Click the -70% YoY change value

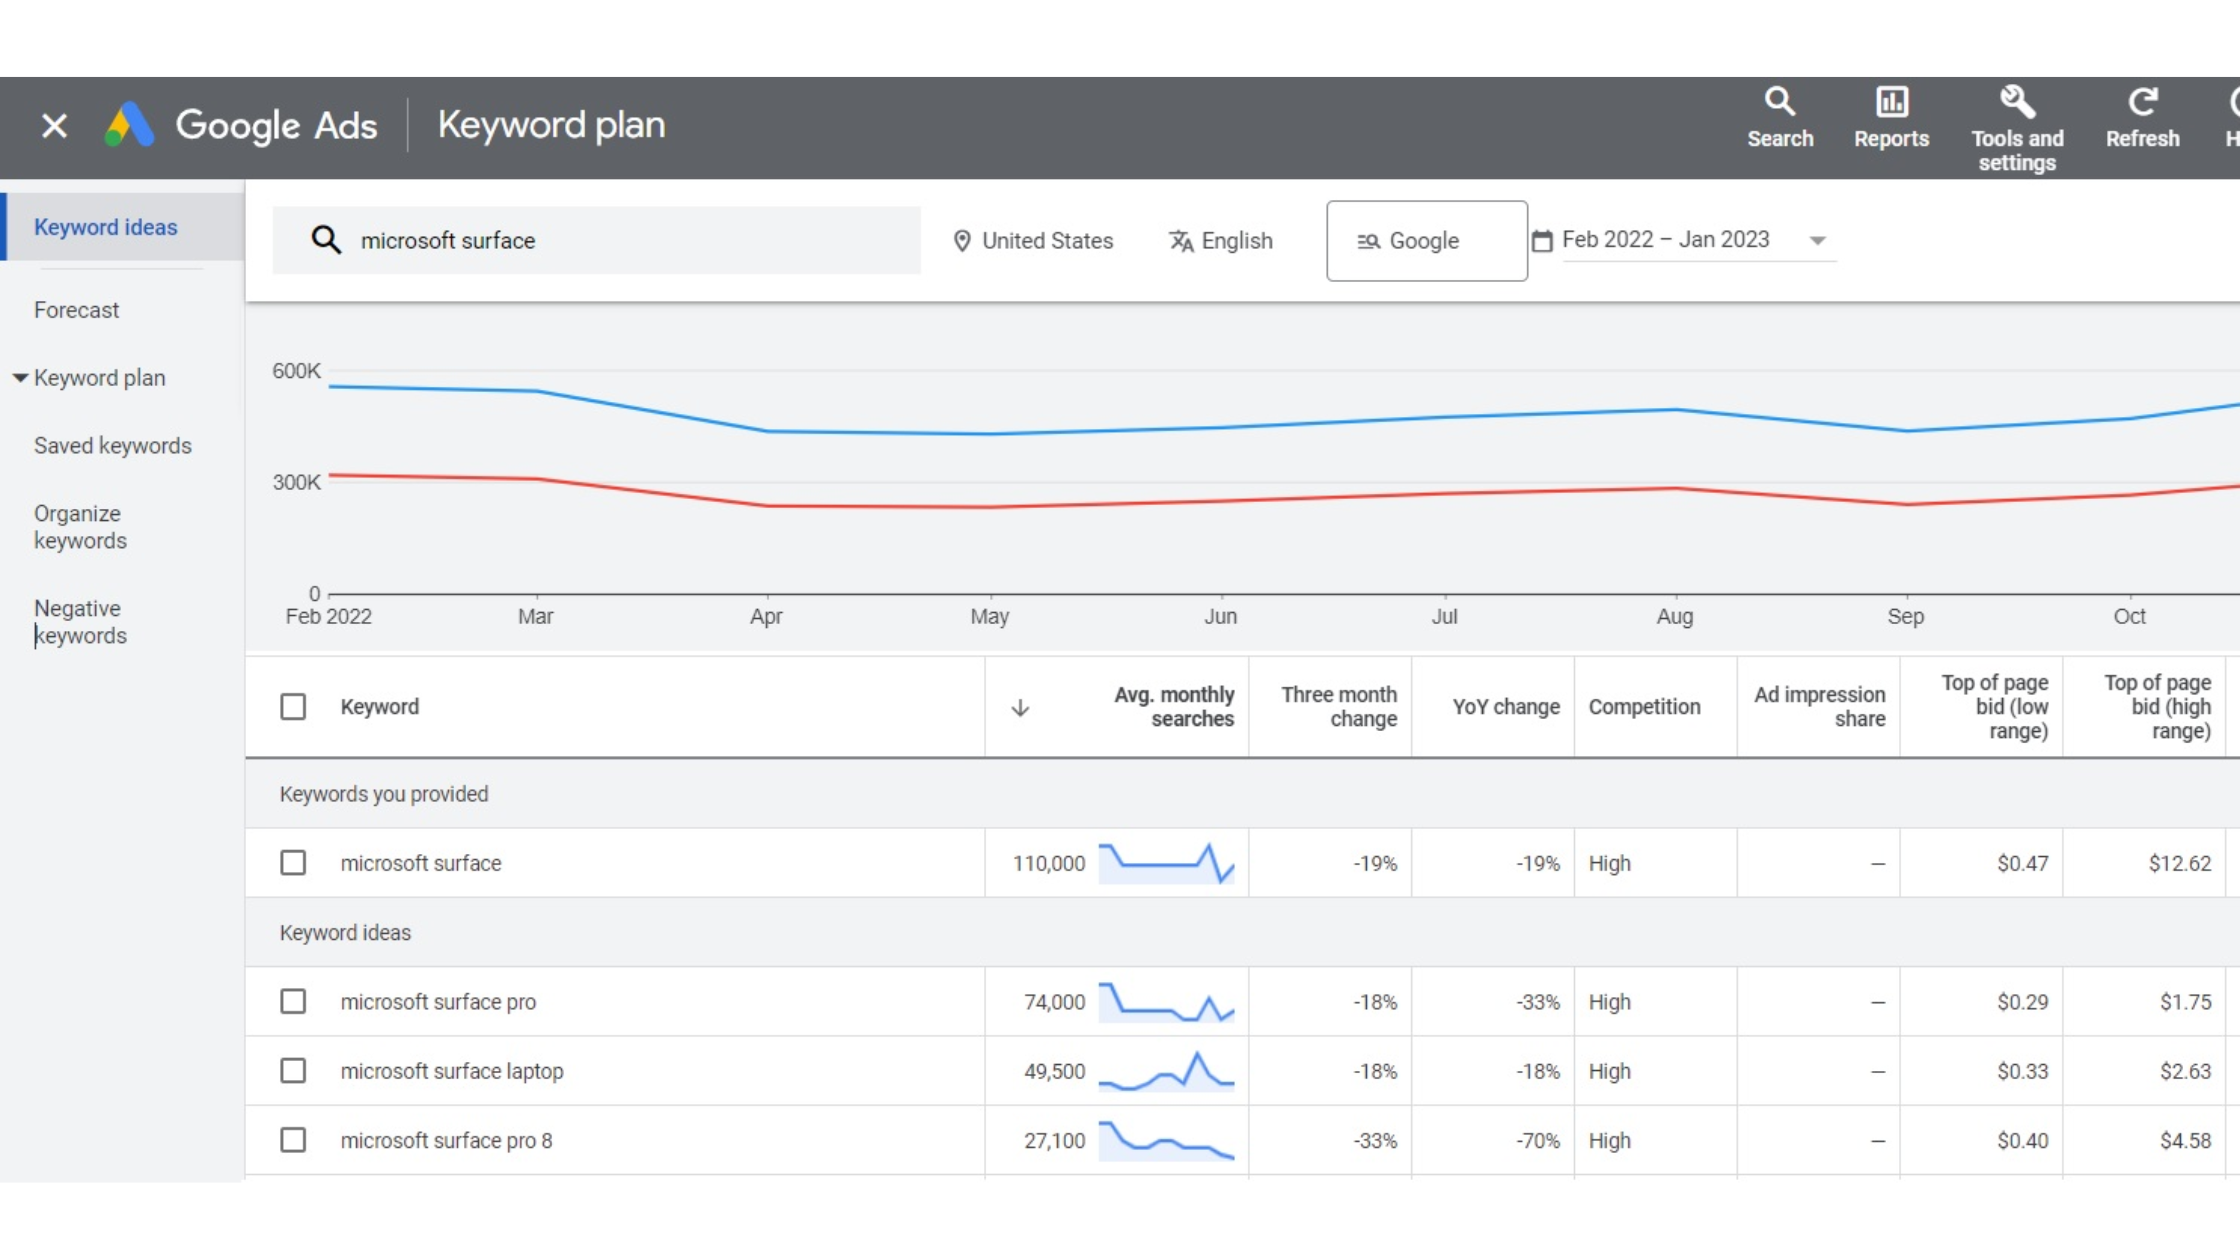click(1538, 1140)
